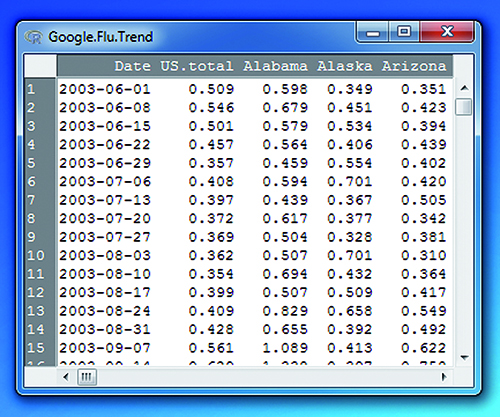Click the date cell 2003-09-07
The image size is (500, 417).
[x=105, y=348]
